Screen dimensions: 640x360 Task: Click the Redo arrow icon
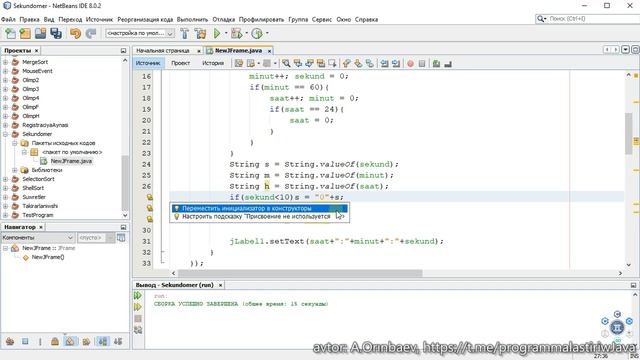tap(91, 33)
